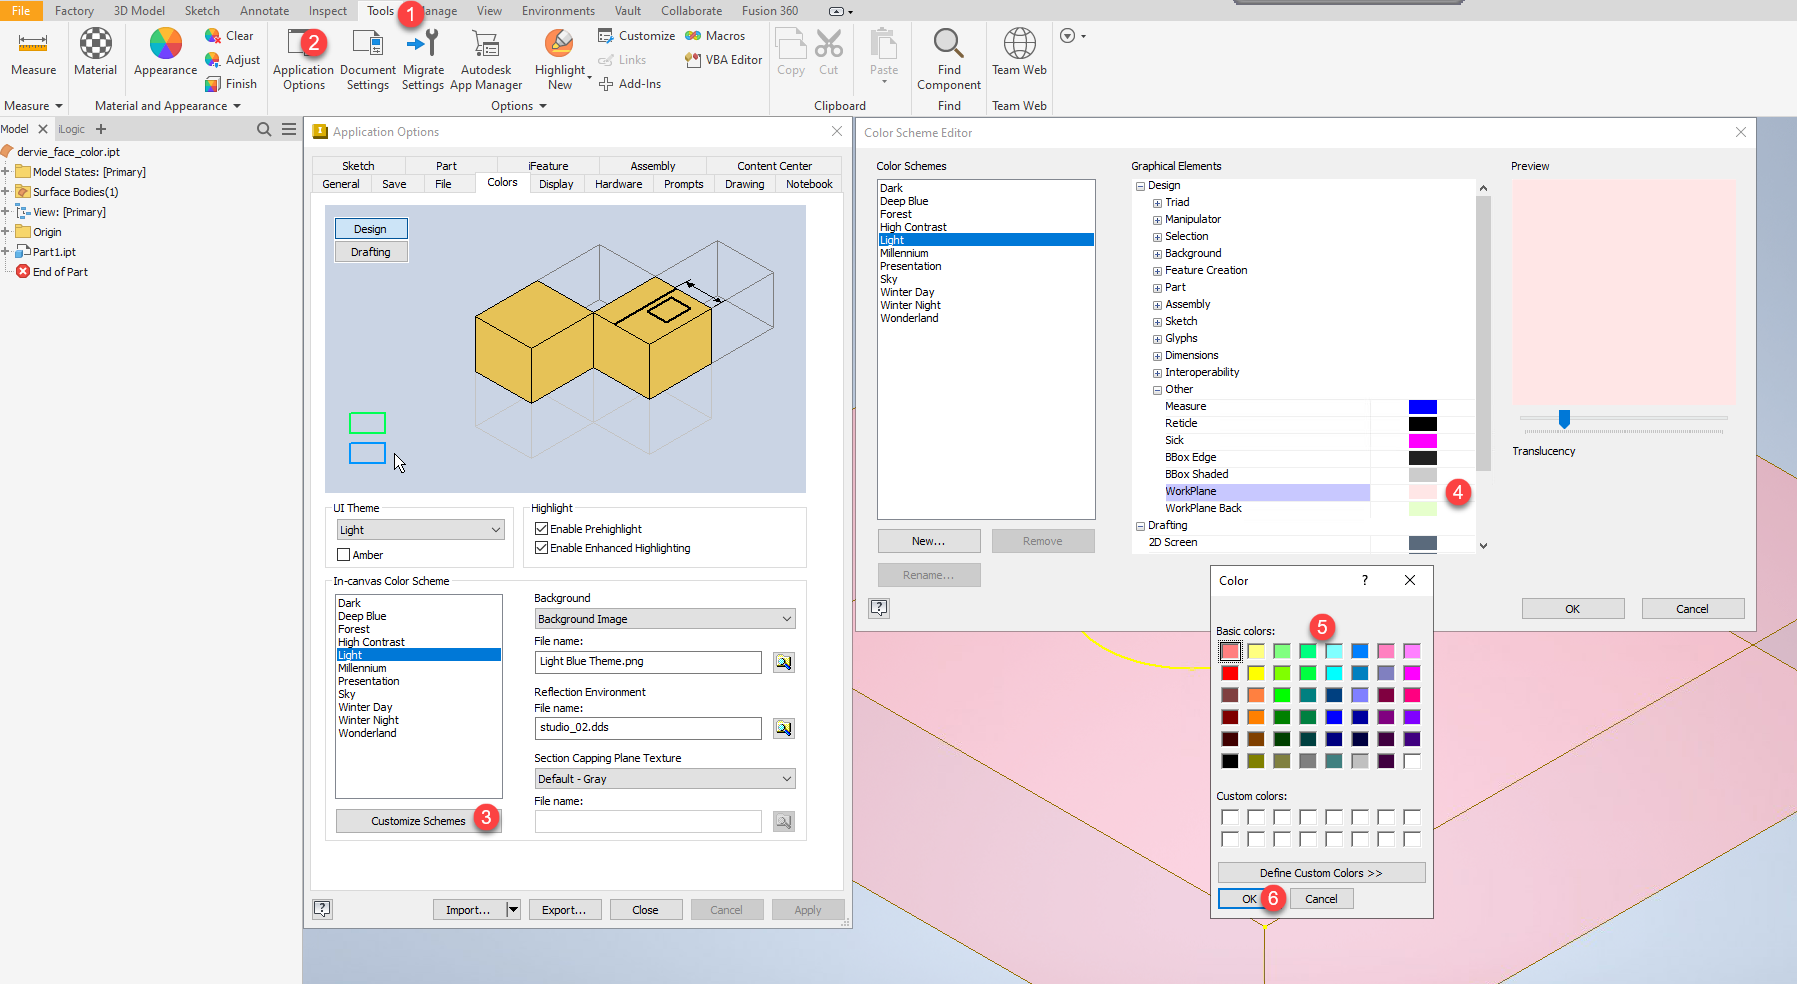Switch to the Hardware options tab
Image resolution: width=1797 pixels, height=984 pixels.
click(x=619, y=184)
